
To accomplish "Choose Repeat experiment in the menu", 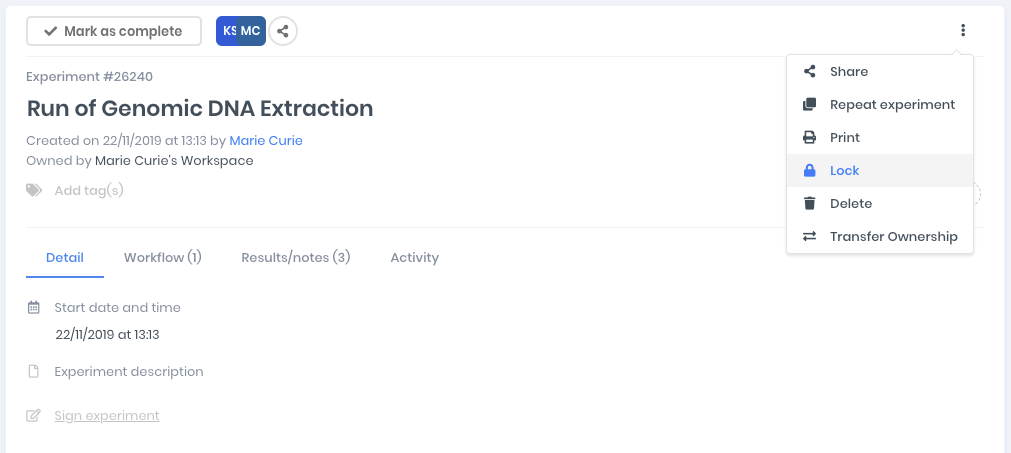I will point(892,105).
